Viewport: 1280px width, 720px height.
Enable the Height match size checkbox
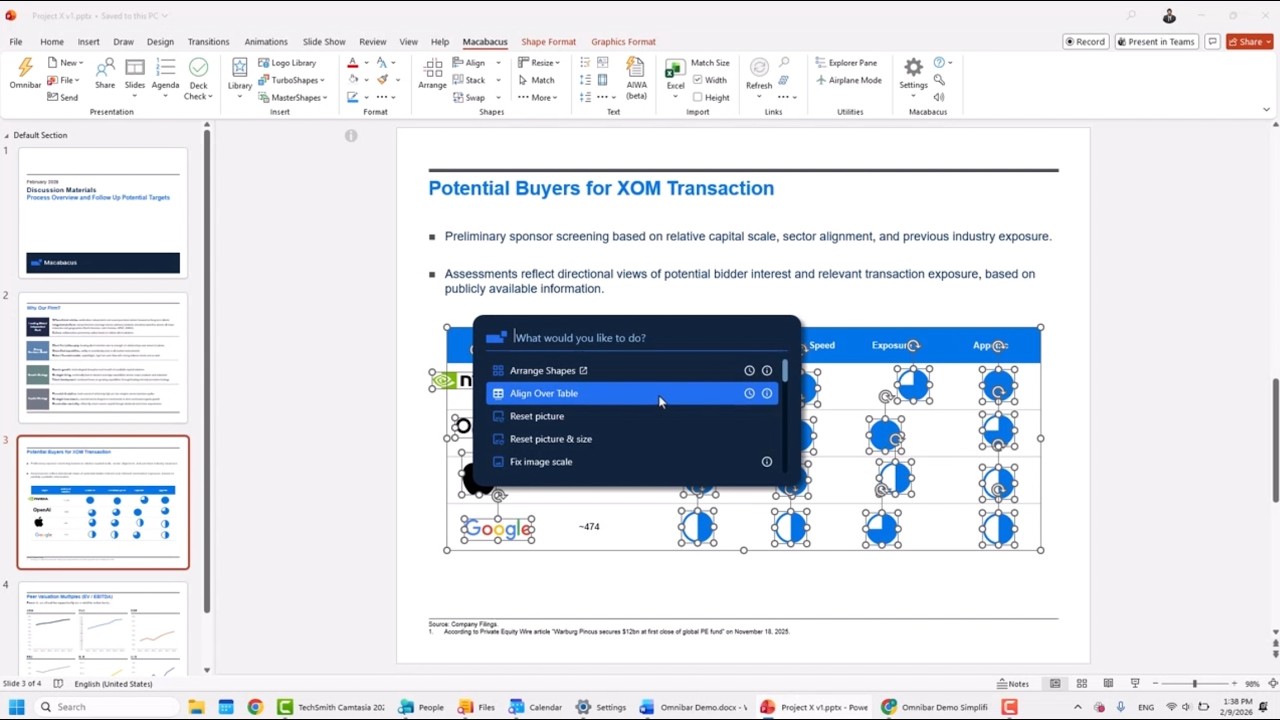(711, 97)
